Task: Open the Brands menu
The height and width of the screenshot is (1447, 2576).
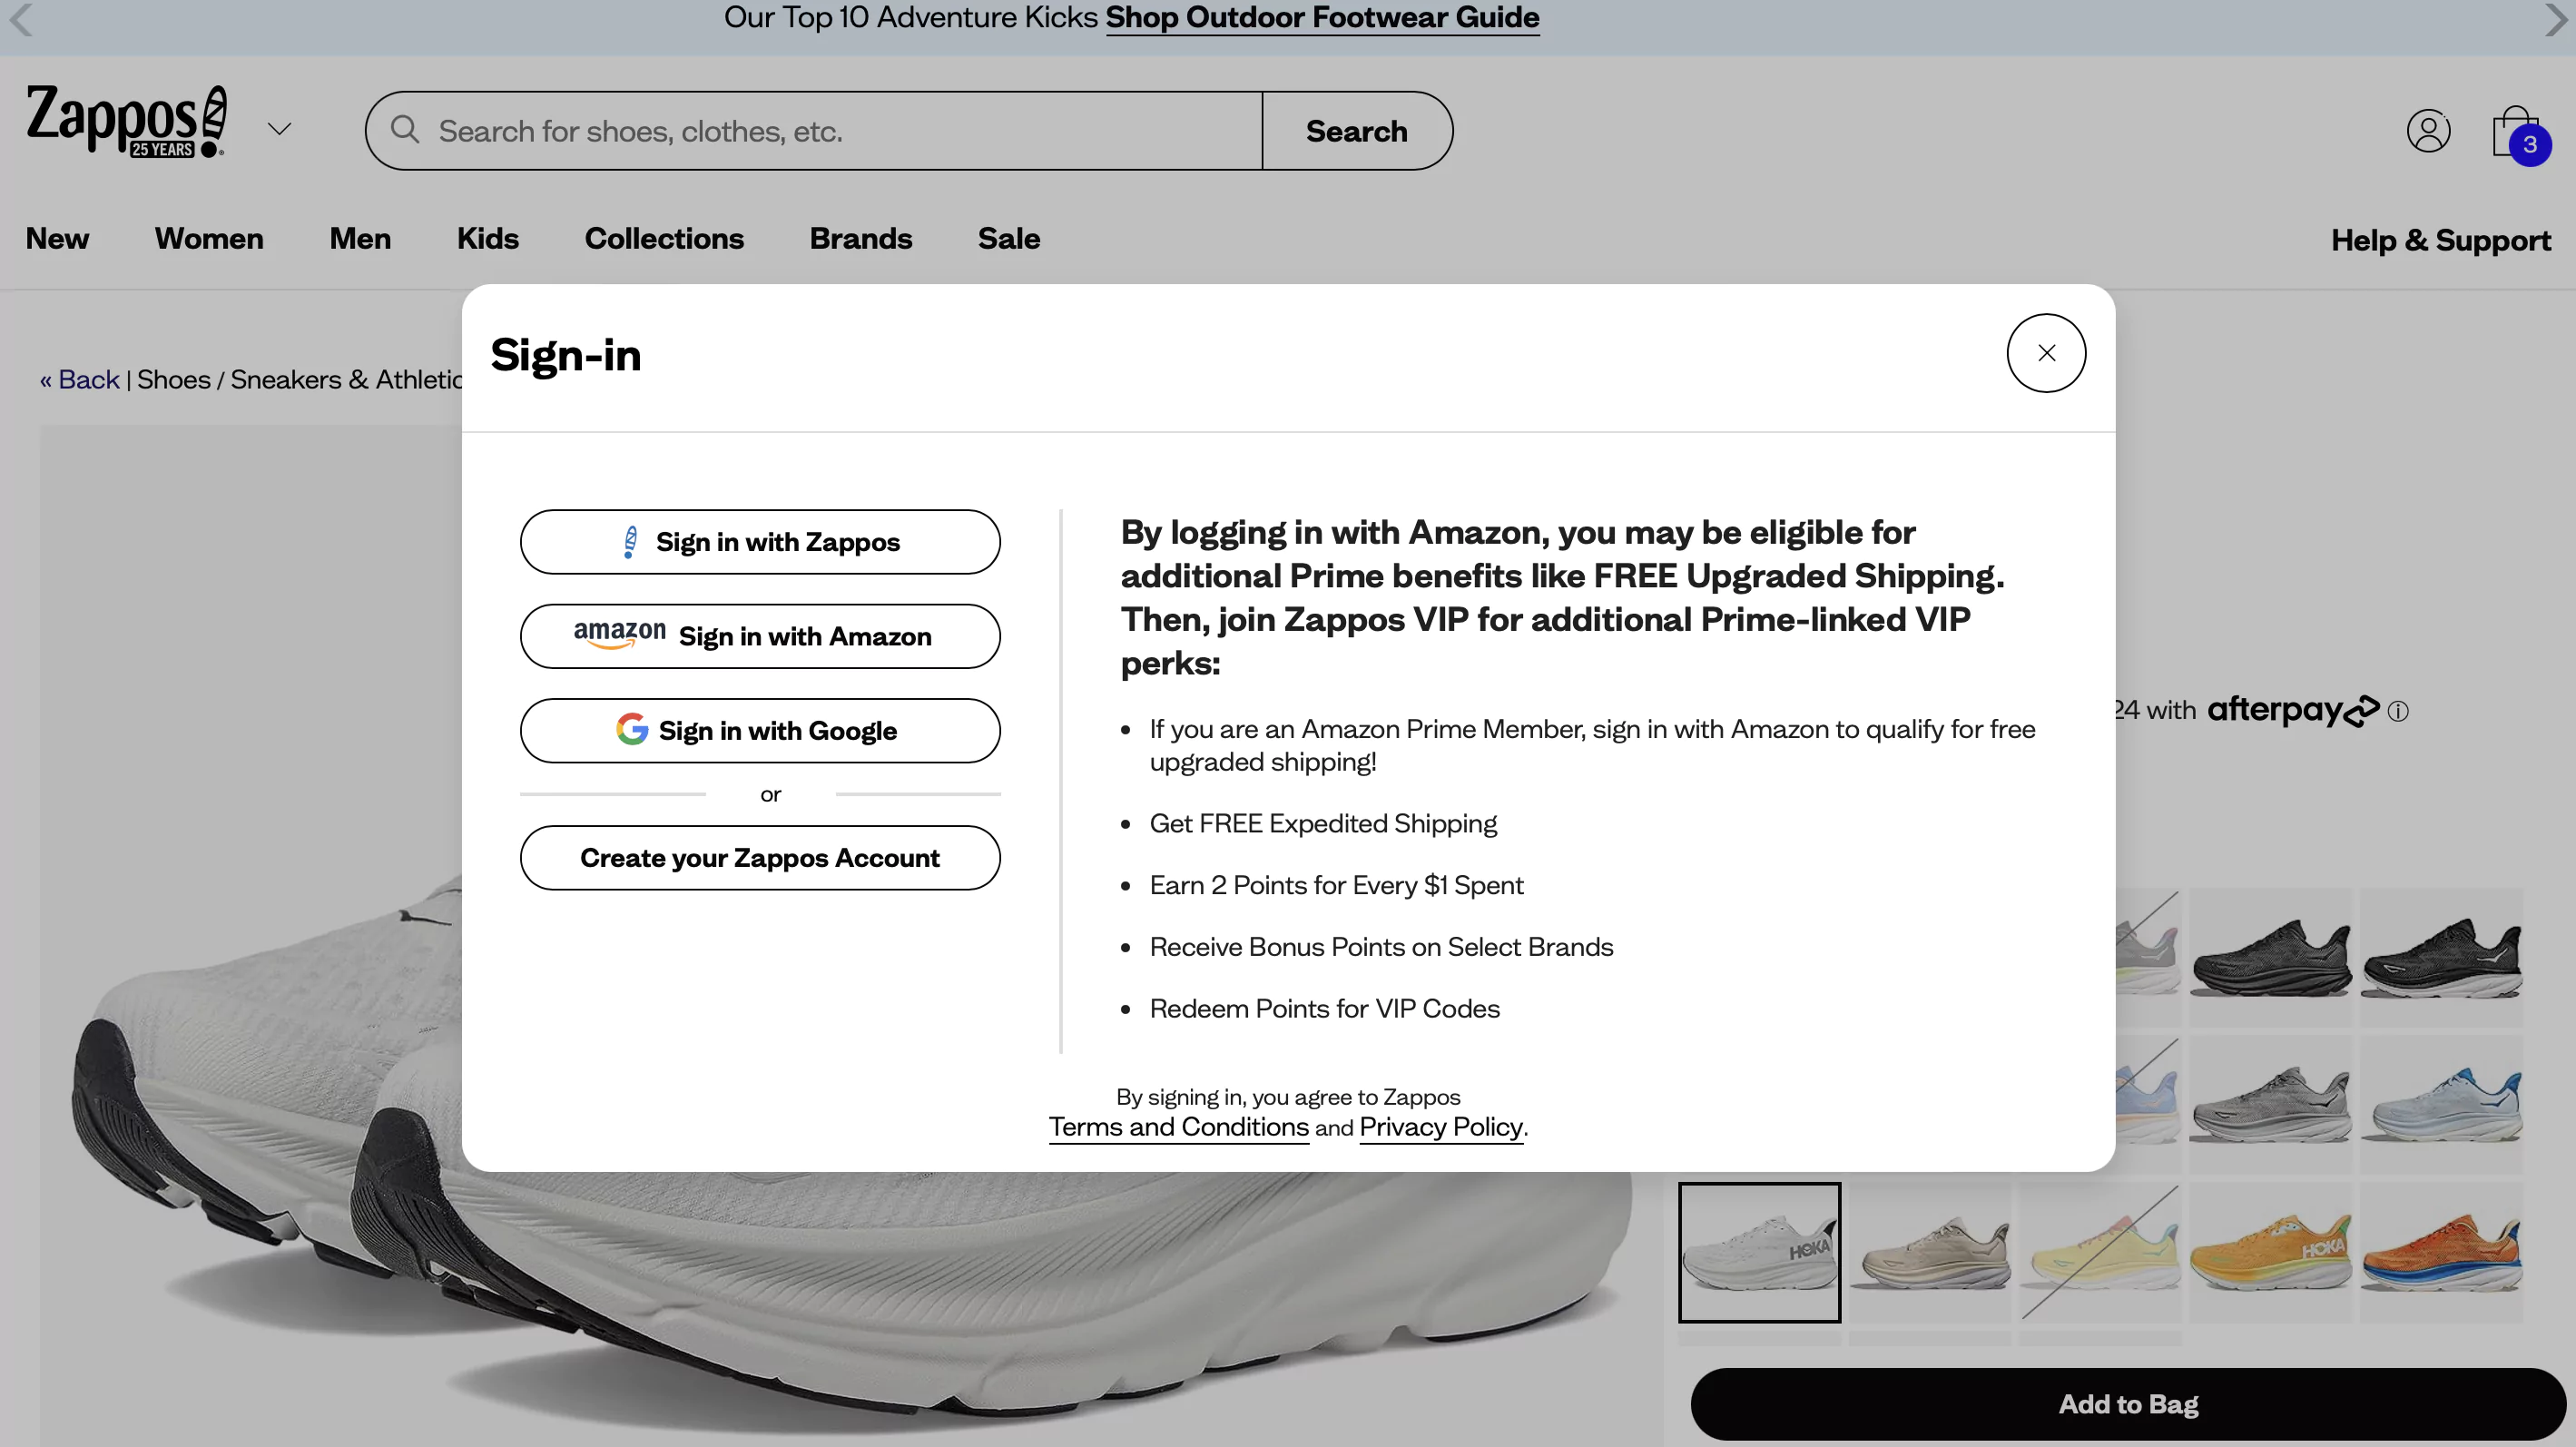Action: [861, 239]
